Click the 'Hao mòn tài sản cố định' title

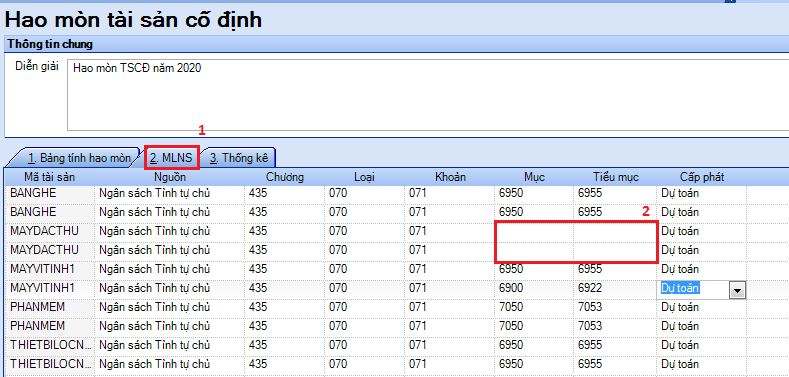coord(133,20)
